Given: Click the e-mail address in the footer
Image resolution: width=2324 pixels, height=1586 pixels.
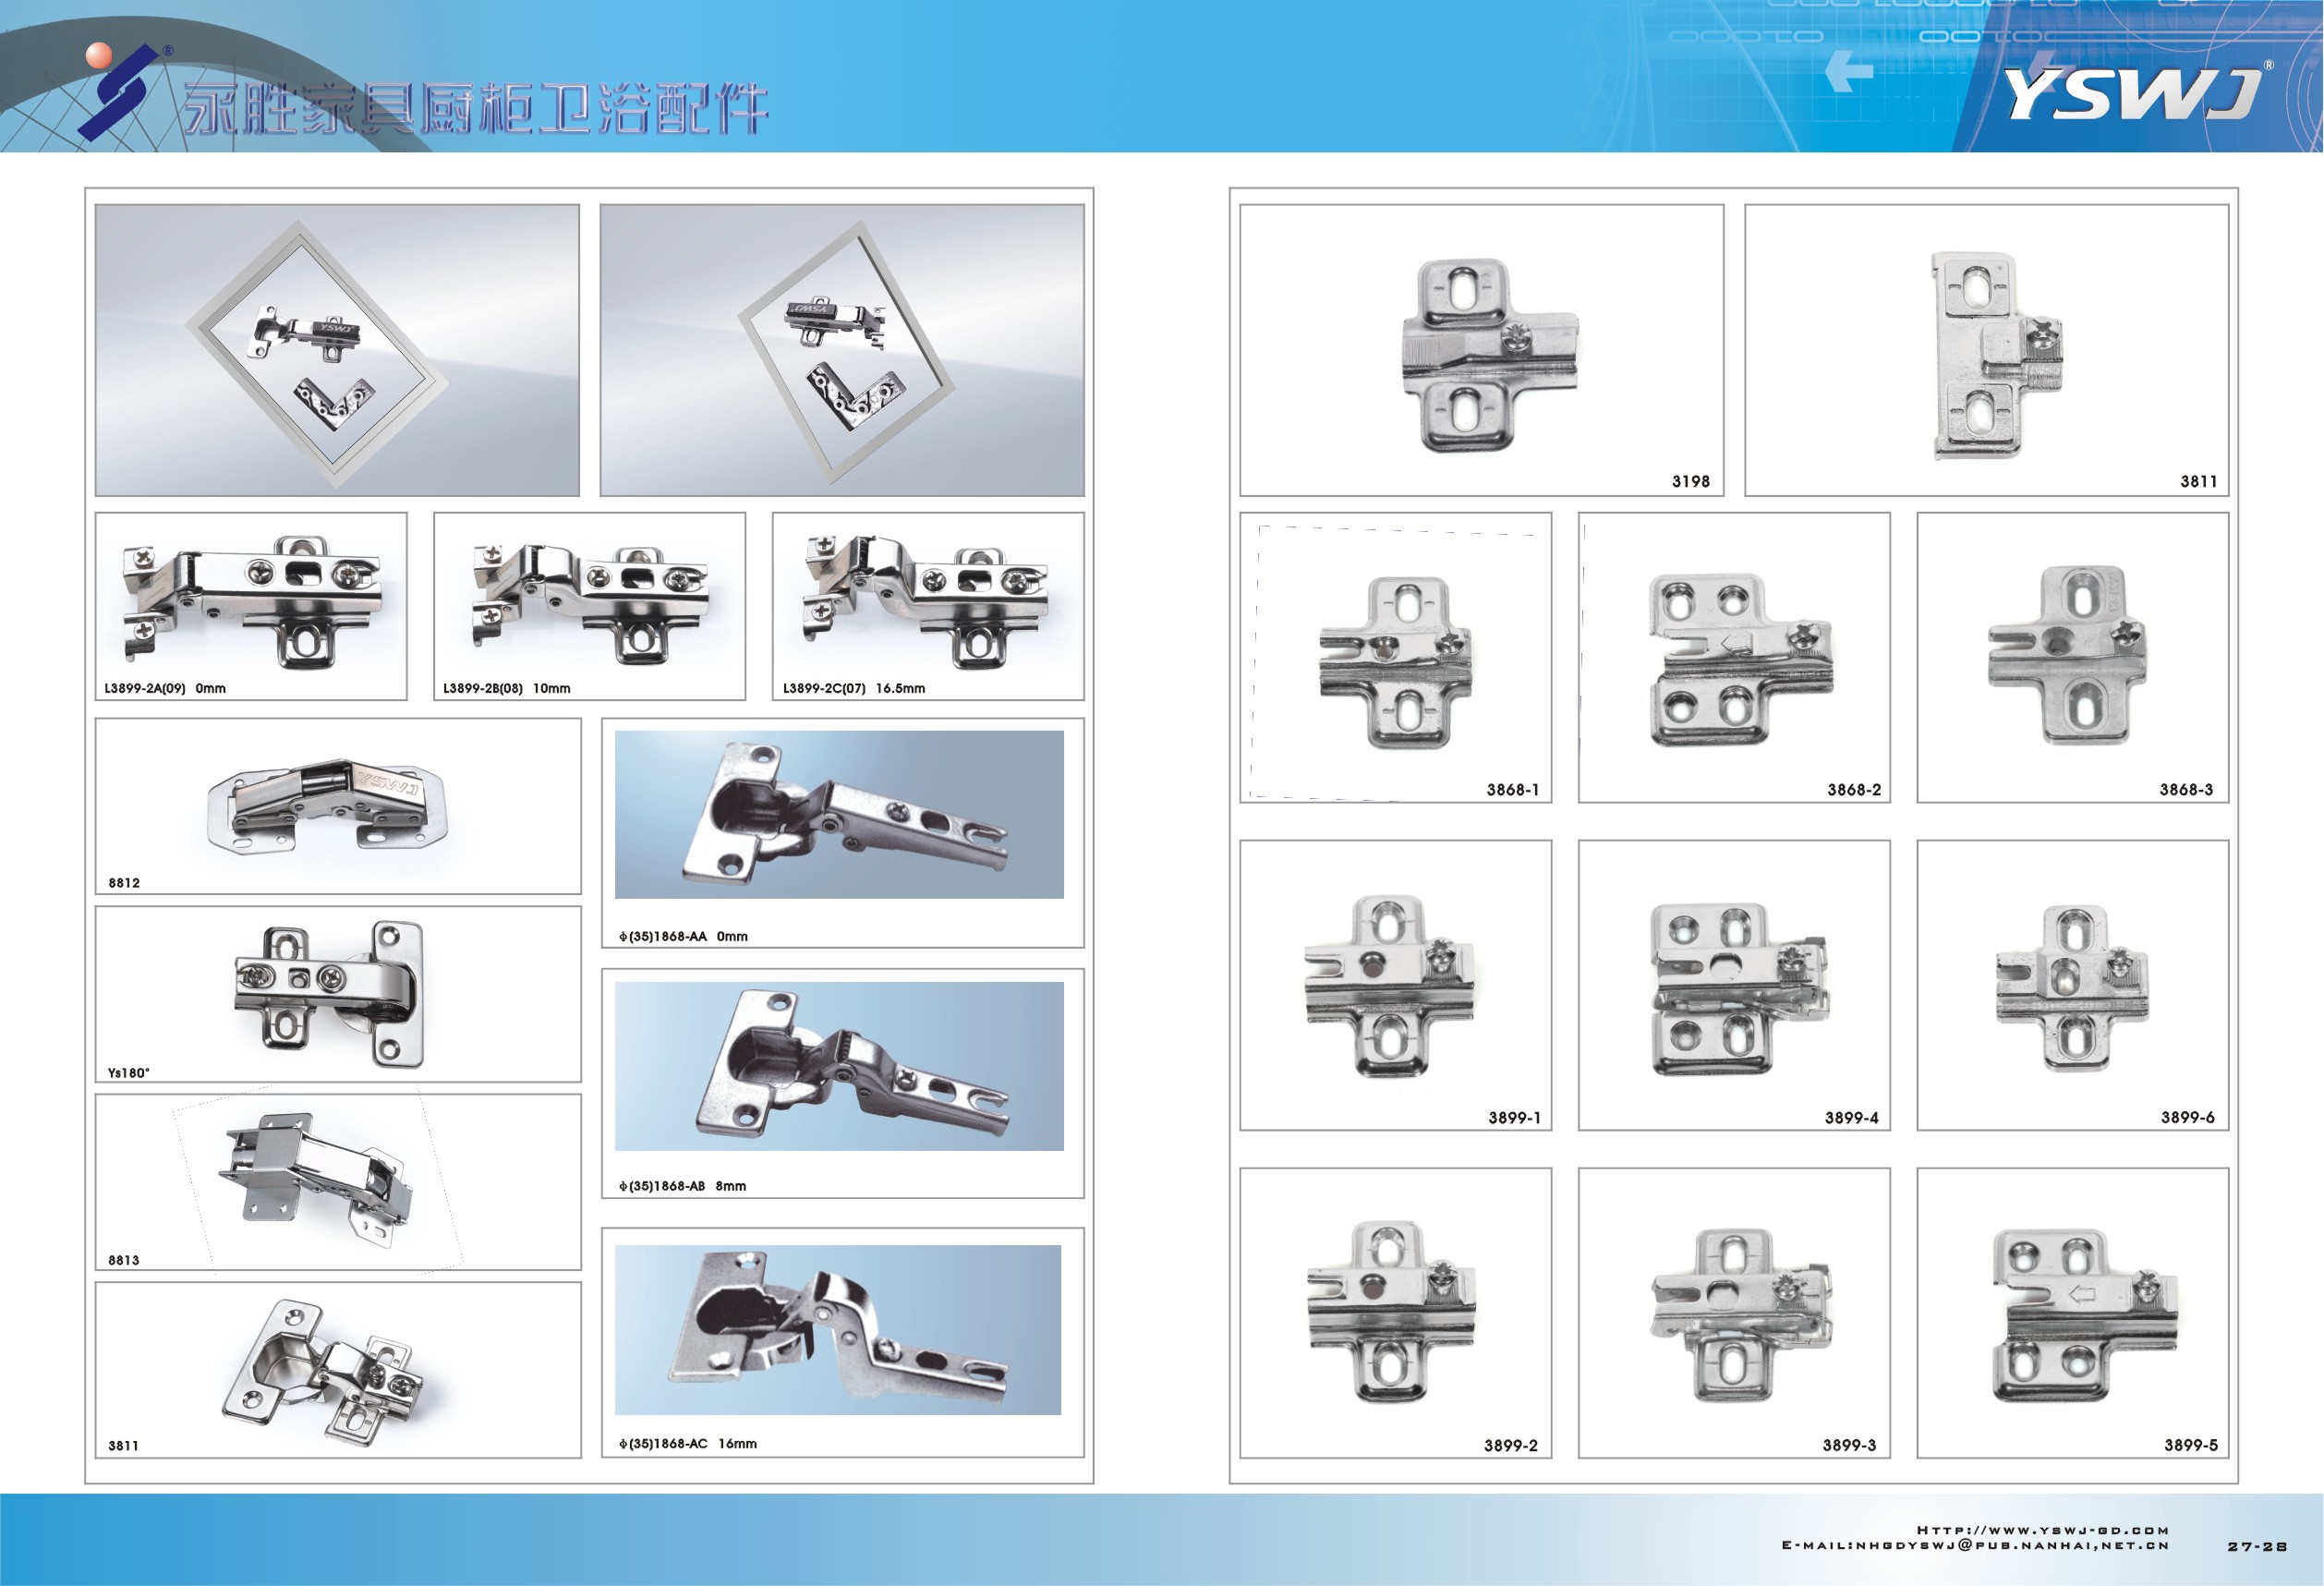Looking at the screenshot, I should coord(1975,1546).
